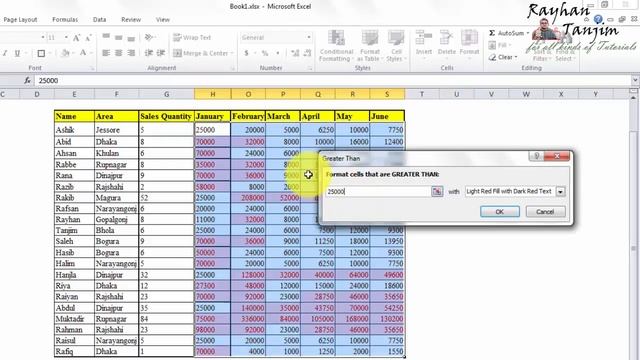Expand the Merge & Center arrow
Screen dimensions: 640x360
tap(232, 53)
